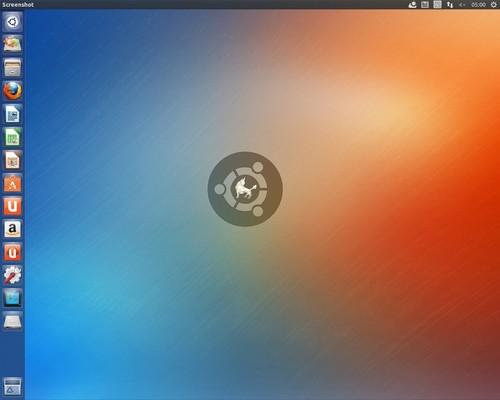Click the keyboard layout indicator
Viewport: 500px width, 400px height.
pos(437,5)
